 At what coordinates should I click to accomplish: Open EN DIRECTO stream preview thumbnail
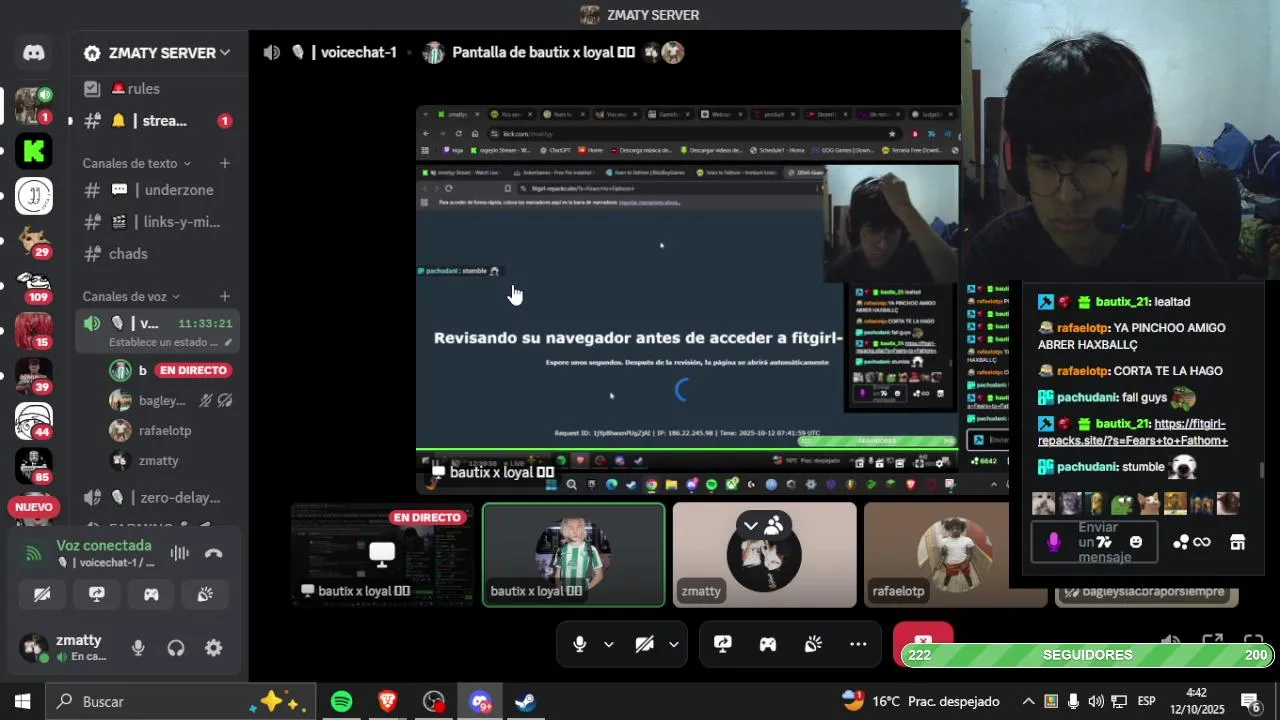383,555
